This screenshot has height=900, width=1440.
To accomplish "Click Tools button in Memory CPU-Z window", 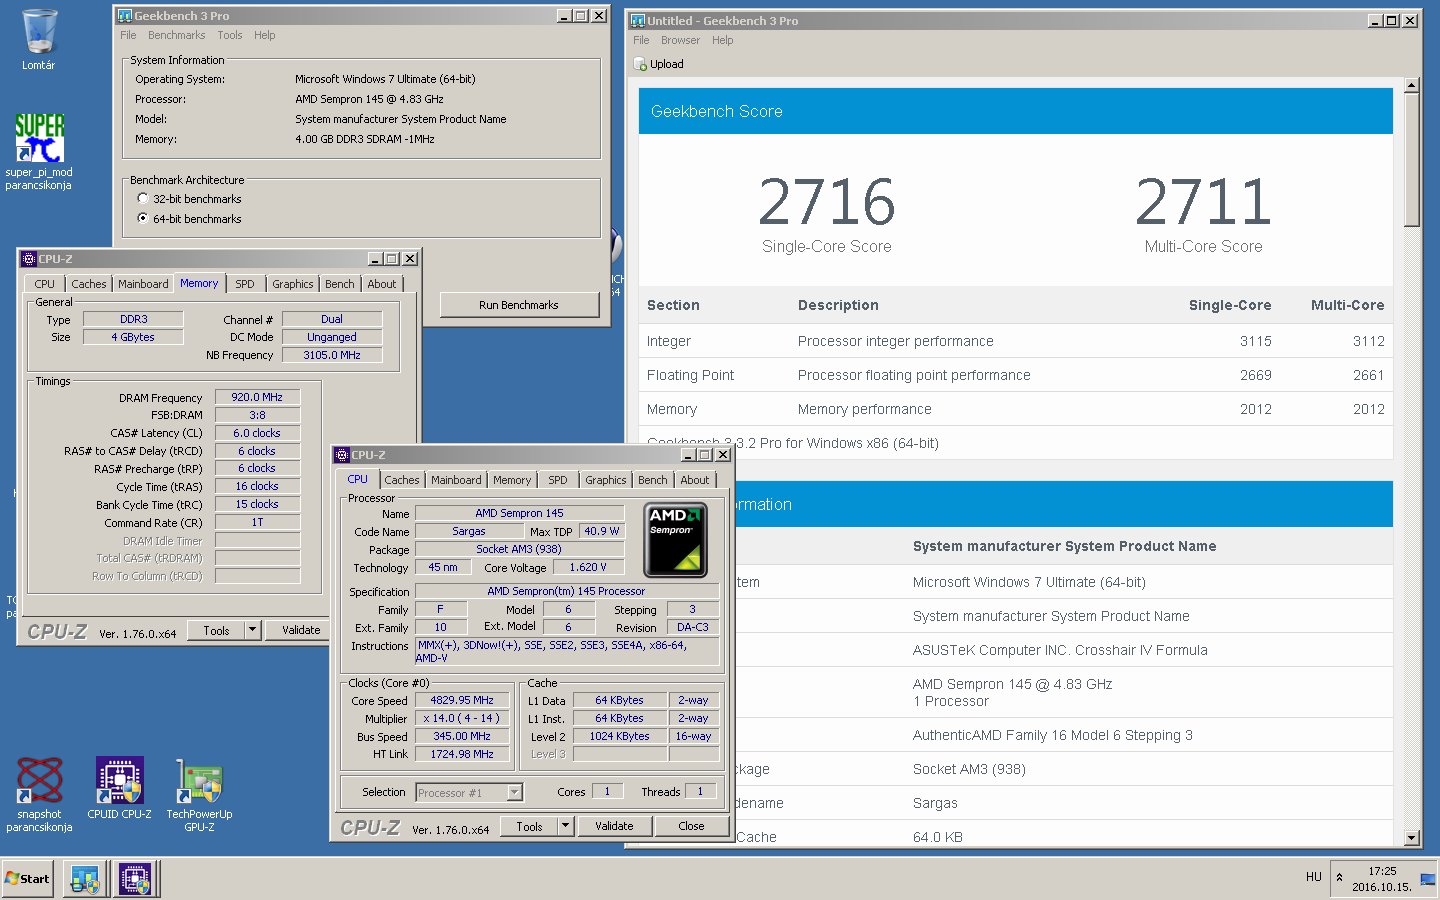I will pos(216,630).
